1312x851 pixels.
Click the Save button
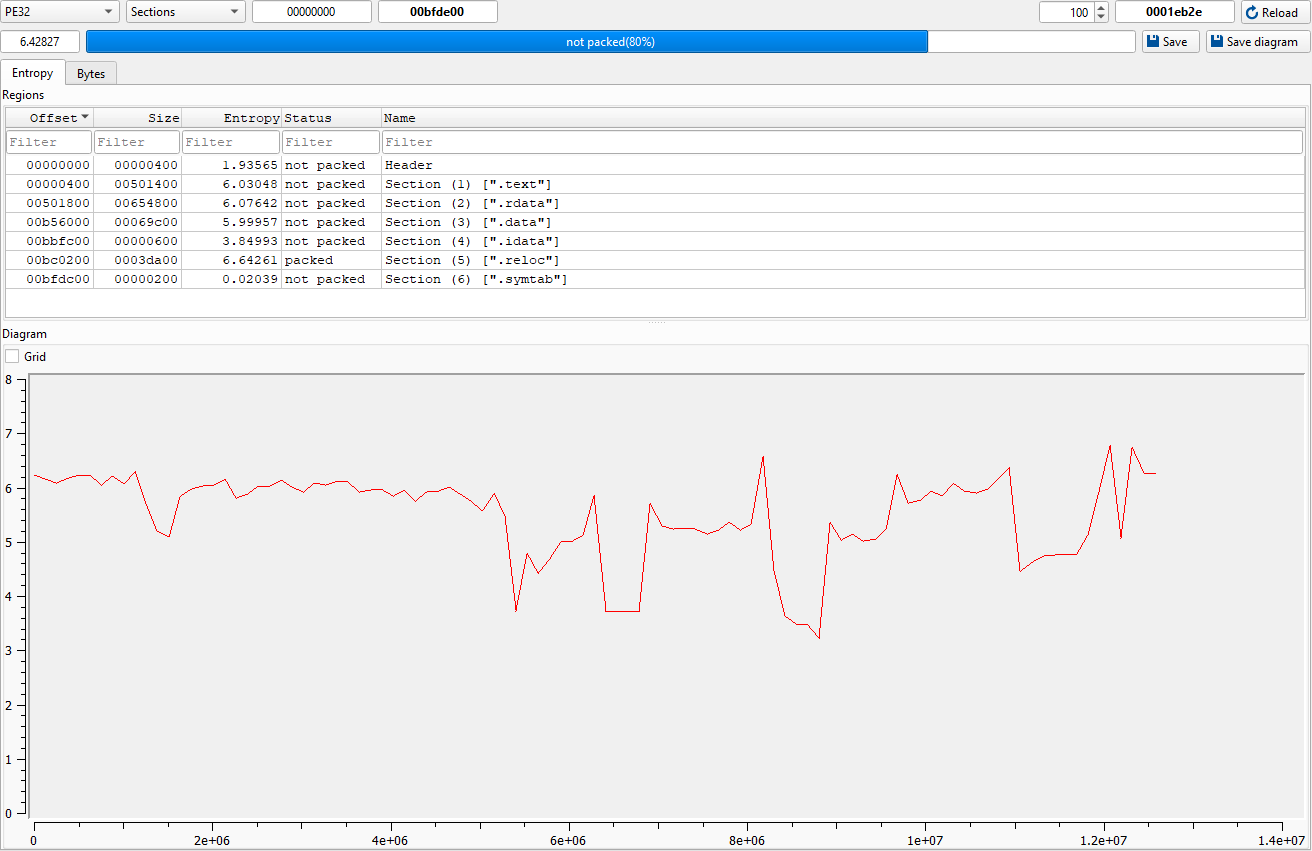point(1170,42)
